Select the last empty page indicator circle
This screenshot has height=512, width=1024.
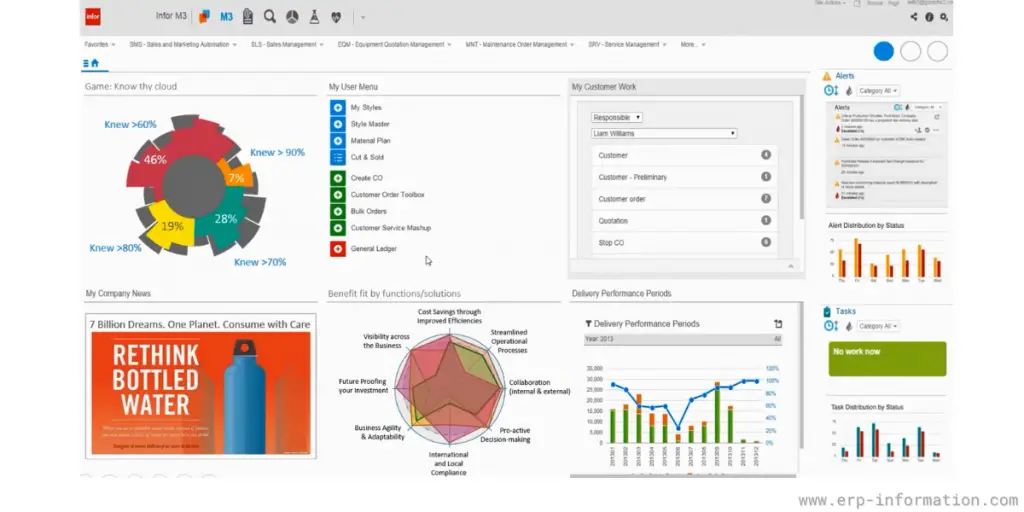(x=937, y=52)
